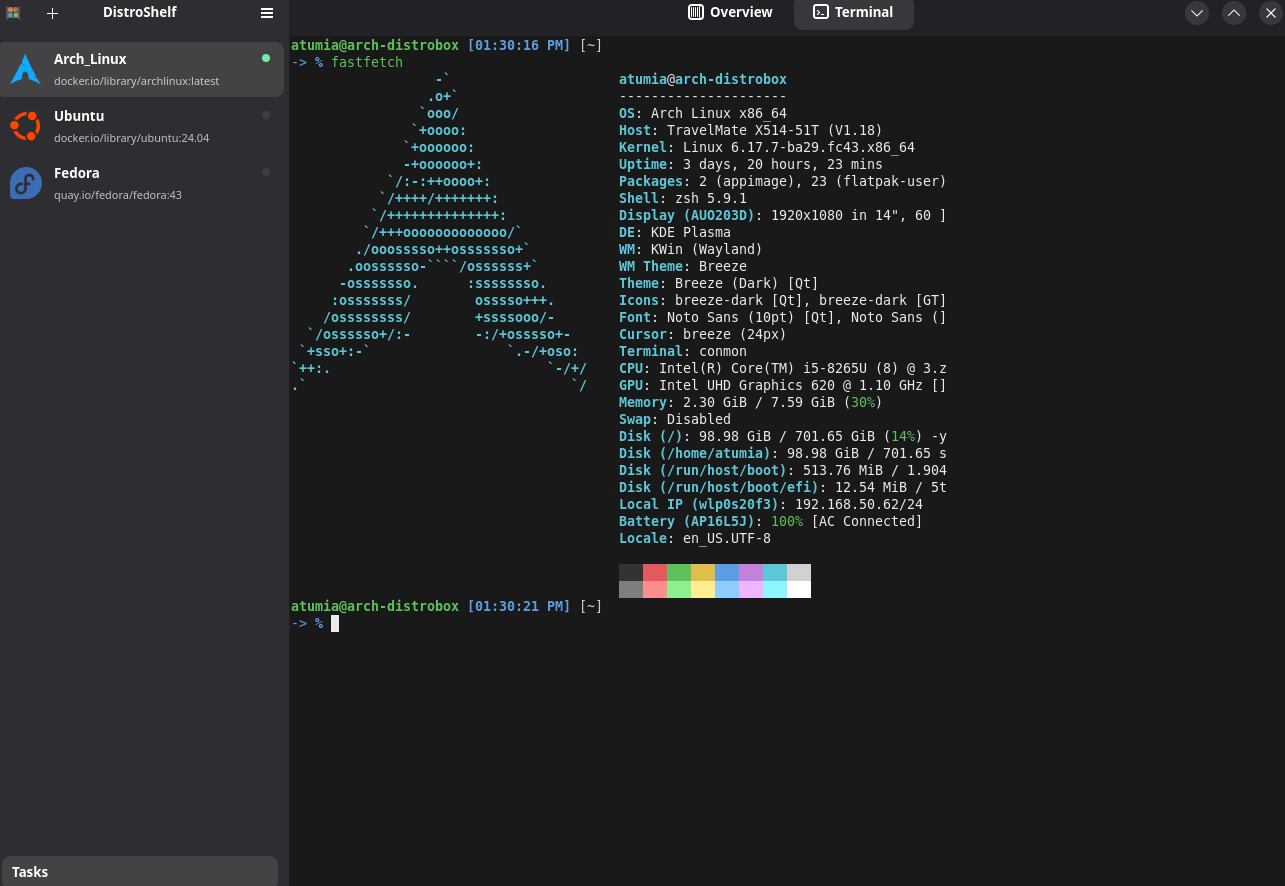Viewport: 1285px width, 886px height.
Task: Open the hamburger main menu
Action: pos(267,13)
